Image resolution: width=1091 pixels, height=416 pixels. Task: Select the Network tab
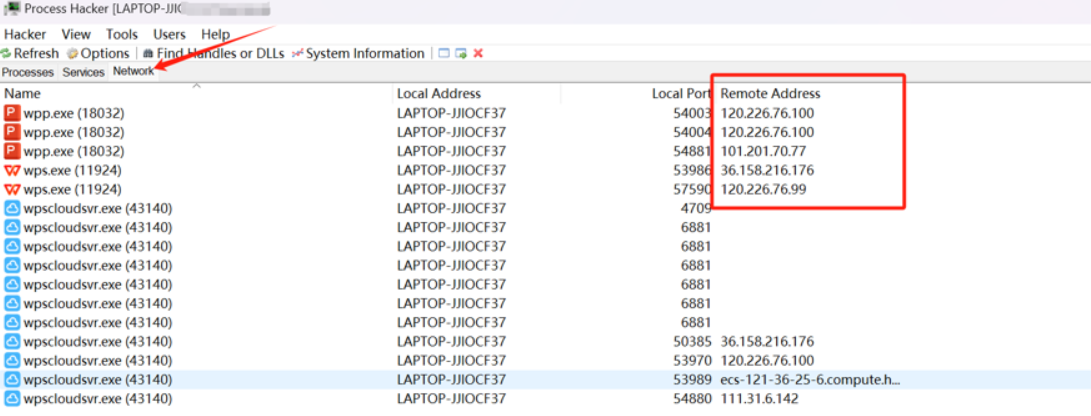click(134, 72)
